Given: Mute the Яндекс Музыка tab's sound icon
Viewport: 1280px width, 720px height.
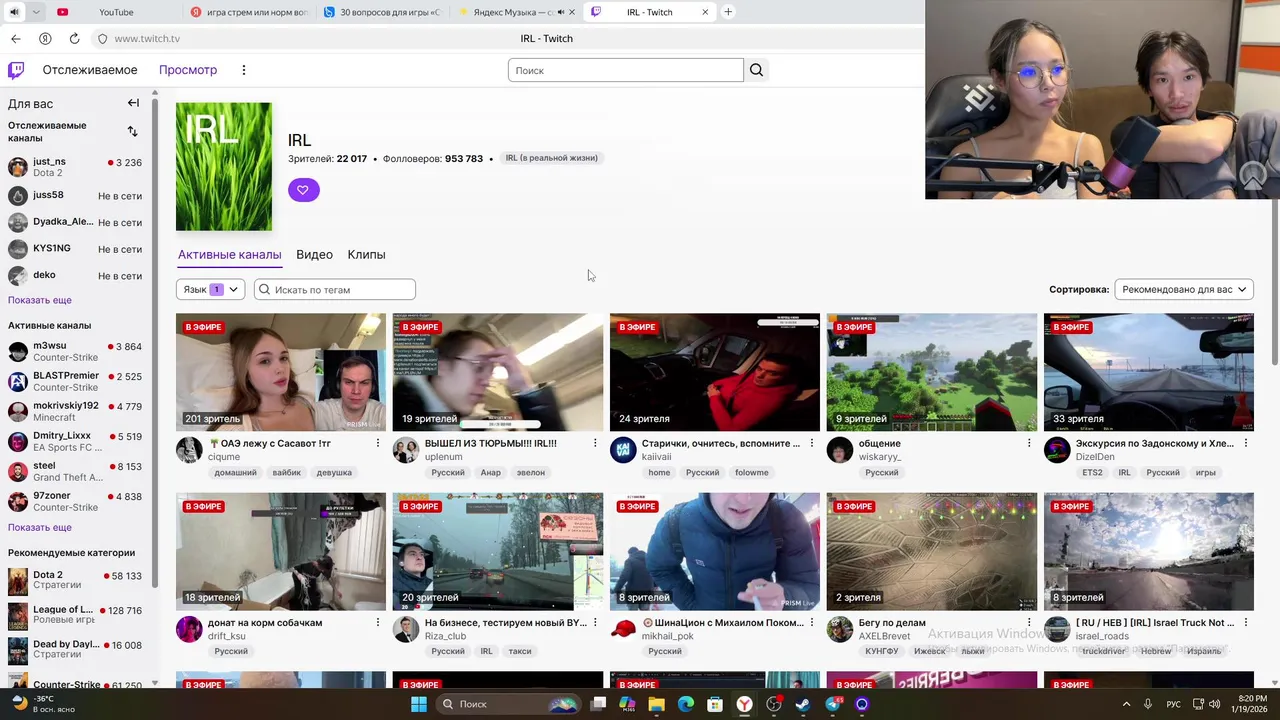Looking at the screenshot, I should tap(560, 12).
